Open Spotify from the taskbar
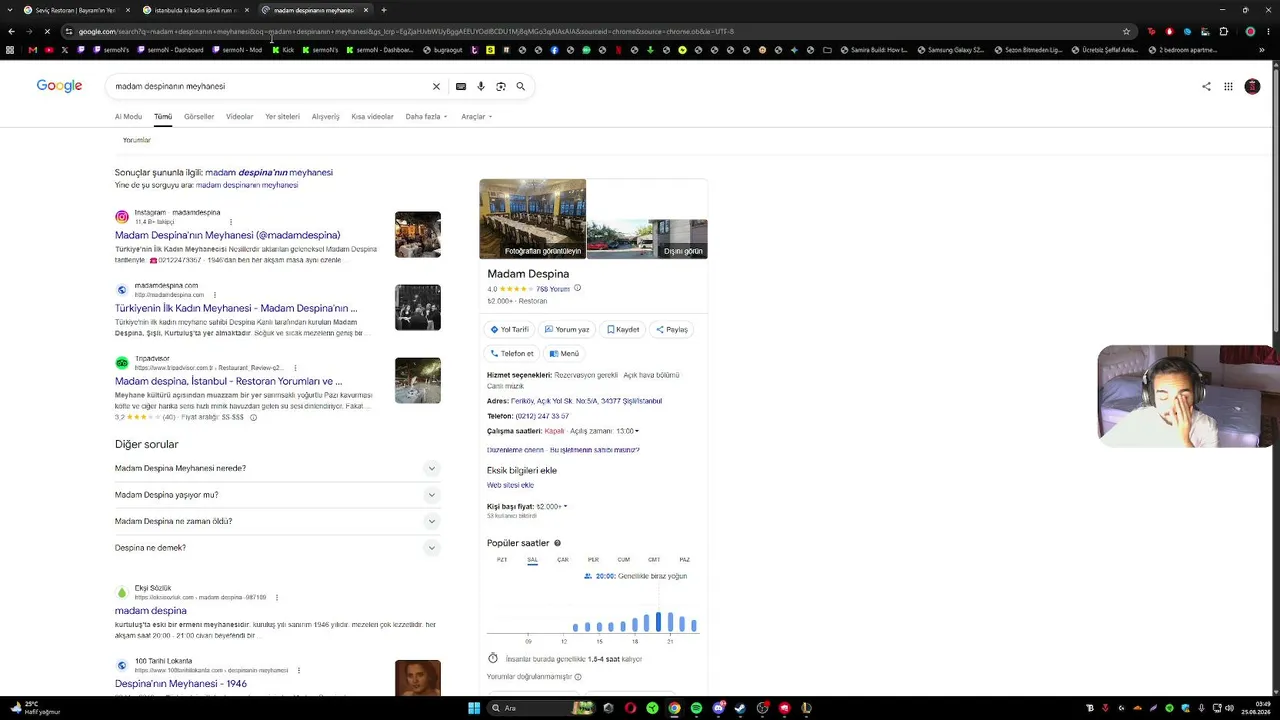 pos(696,708)
